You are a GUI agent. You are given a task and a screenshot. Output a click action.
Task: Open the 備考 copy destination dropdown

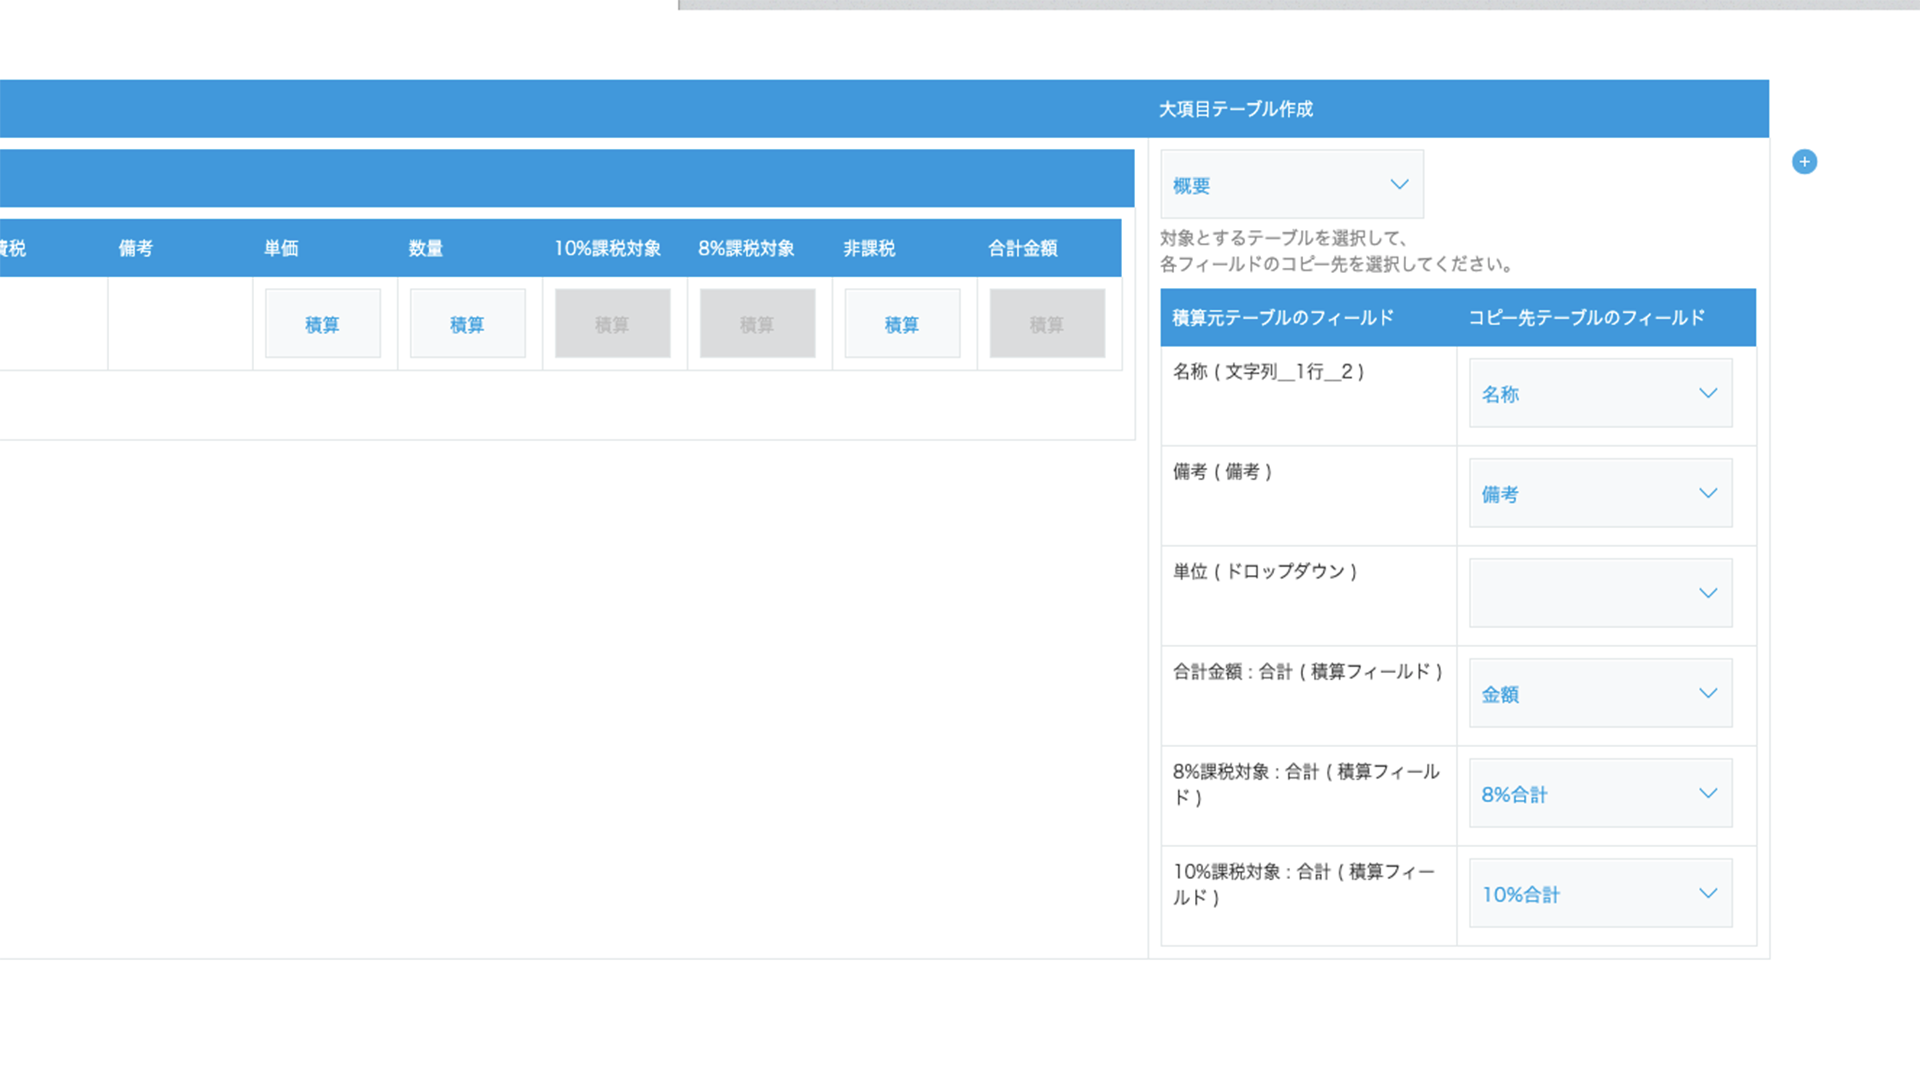coord(1600,493)
